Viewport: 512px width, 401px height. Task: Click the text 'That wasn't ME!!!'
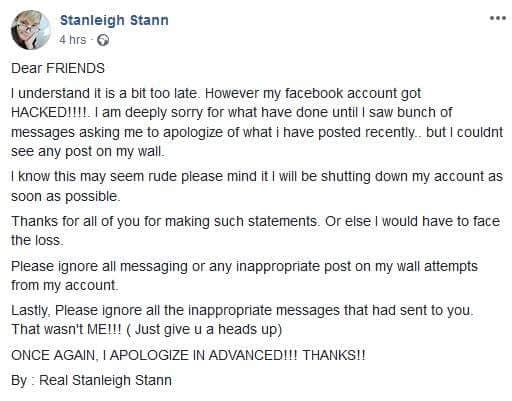(x=66, y=329)
